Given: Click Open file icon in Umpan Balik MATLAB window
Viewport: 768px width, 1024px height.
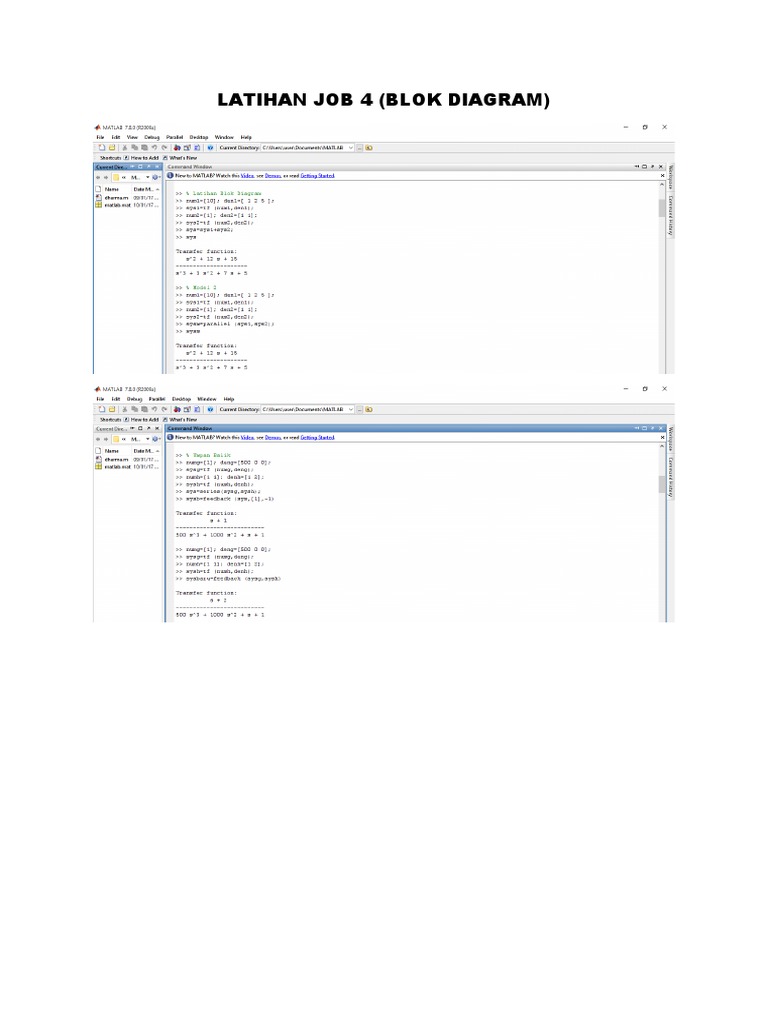Looking at the screenshot, I should click(112, 409).
